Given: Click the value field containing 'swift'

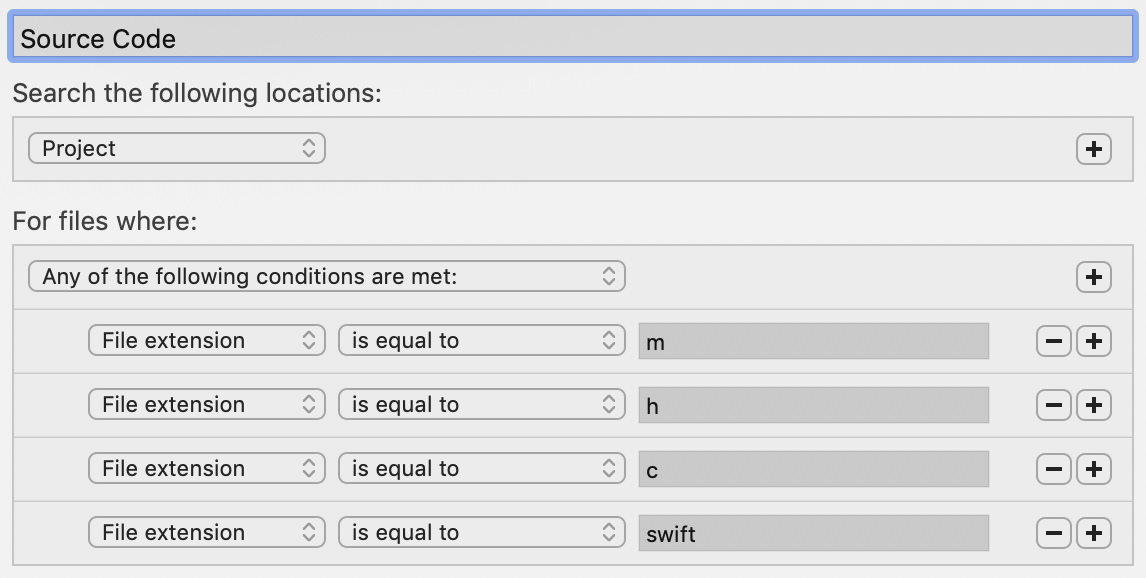Looking at the screenshot, I should pos(815,532).
